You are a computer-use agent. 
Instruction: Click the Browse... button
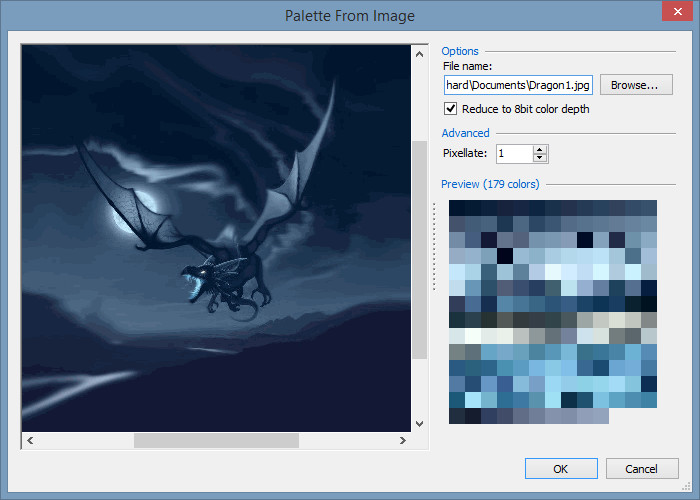pyautogui.click(x=636, y=85)
